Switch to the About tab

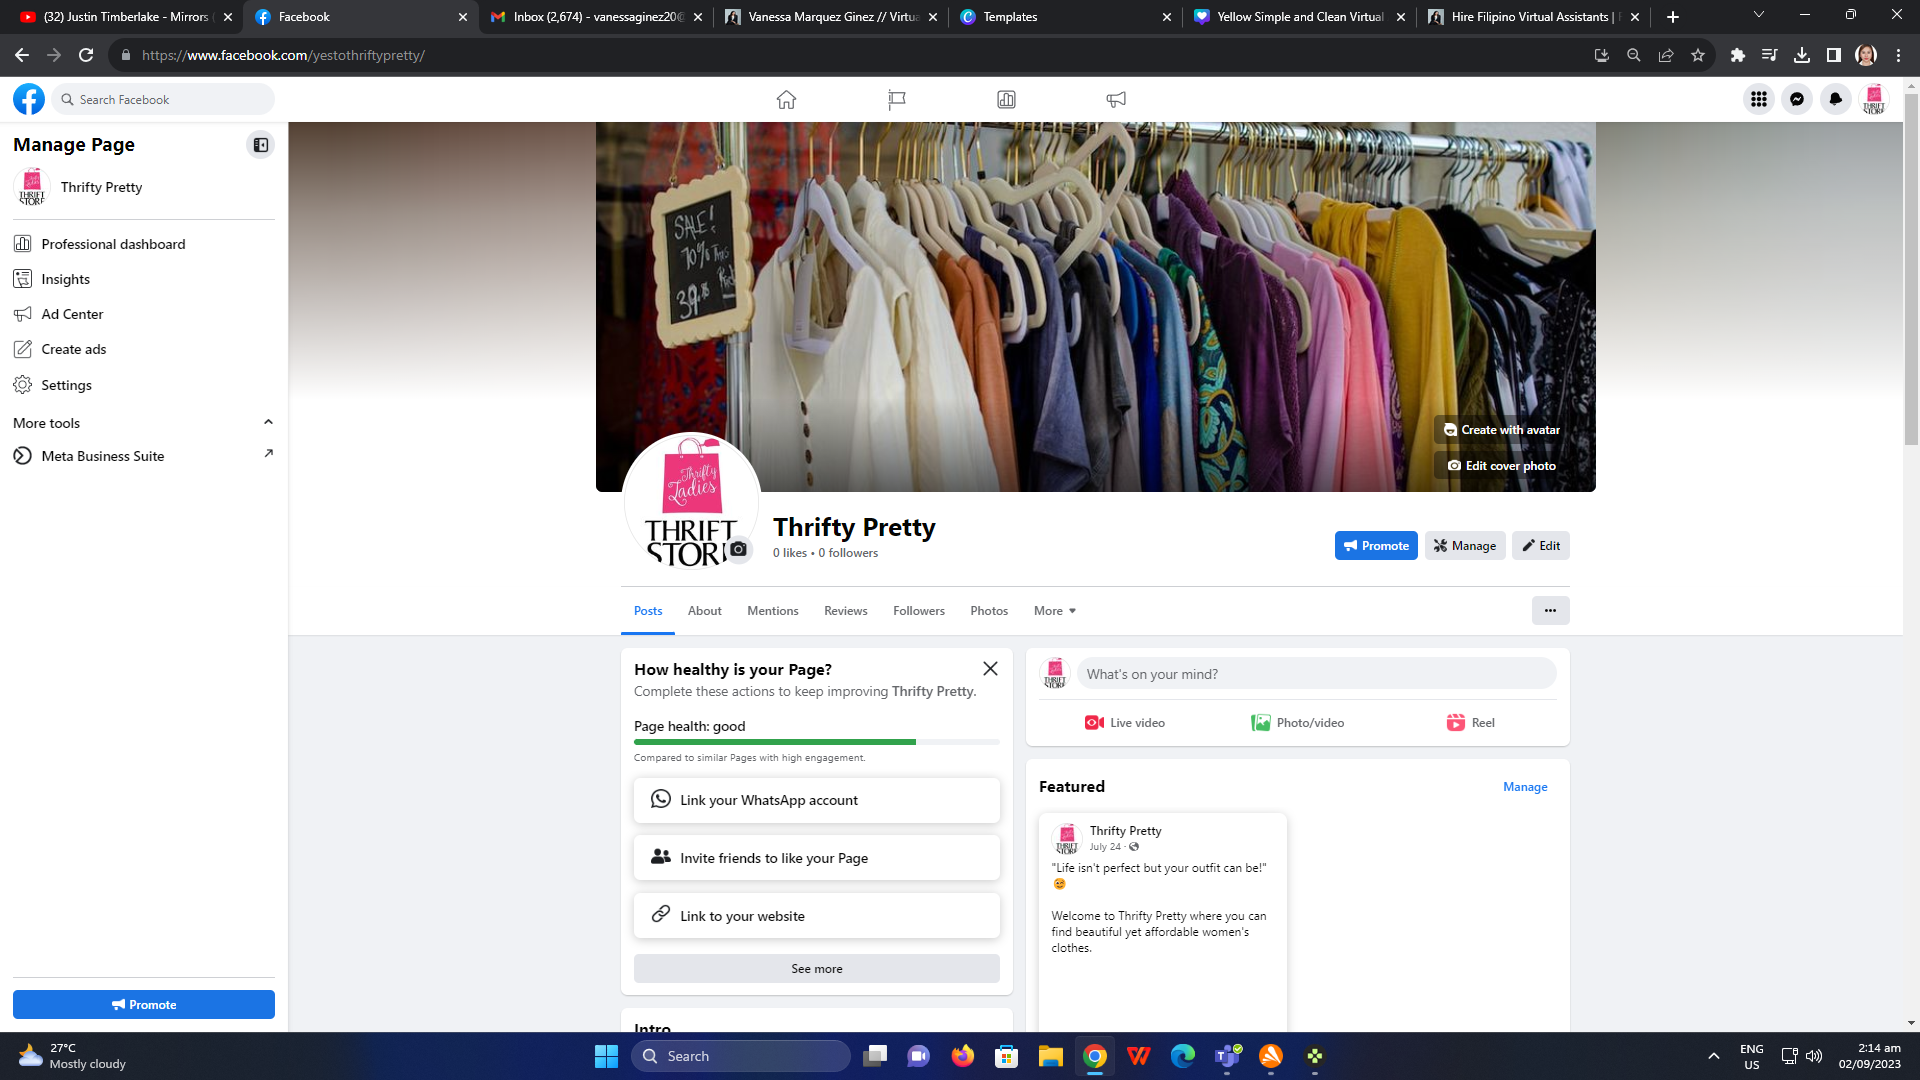704,611
